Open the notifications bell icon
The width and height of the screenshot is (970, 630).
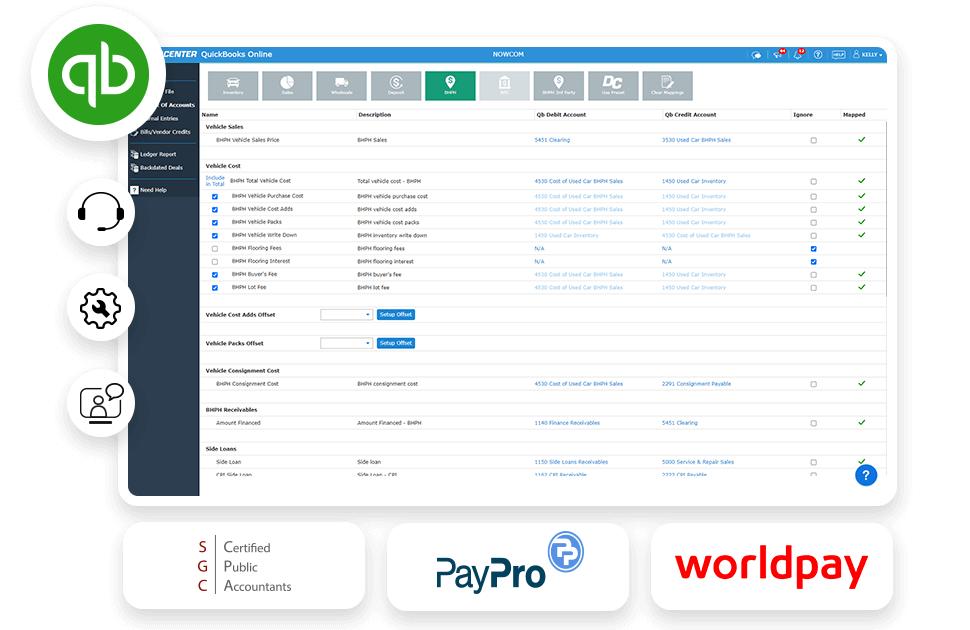tap(798, 54)
